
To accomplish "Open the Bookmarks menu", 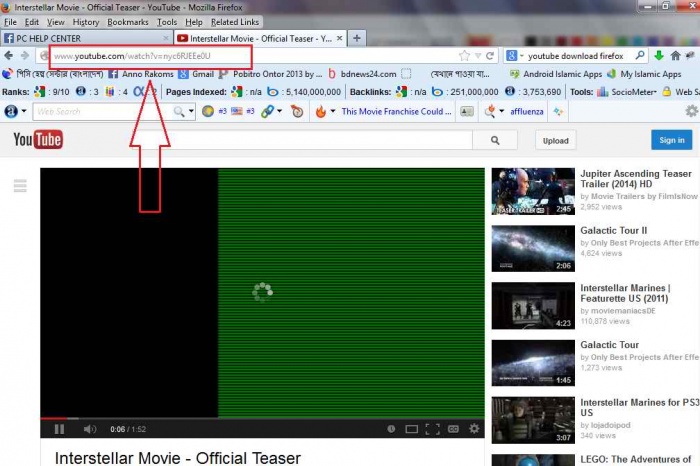I will tap(128, 22).
